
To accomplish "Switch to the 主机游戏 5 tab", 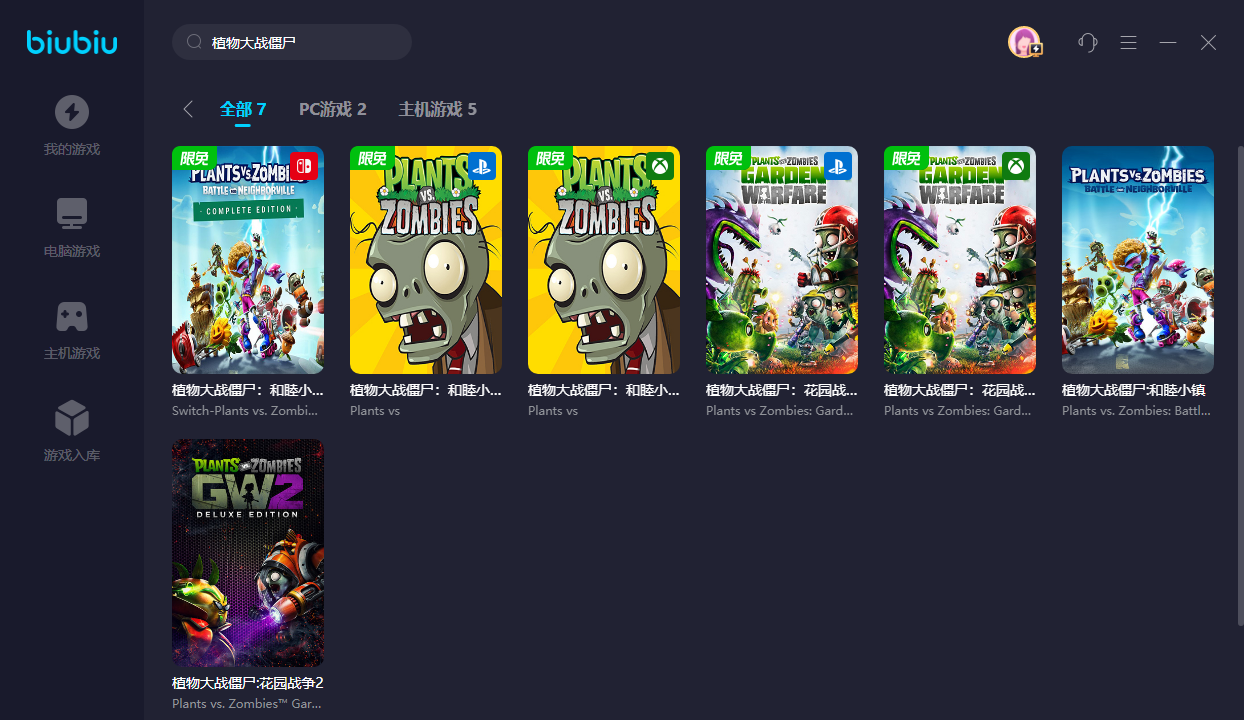I will pyautogui.click(x=437, y=109).
